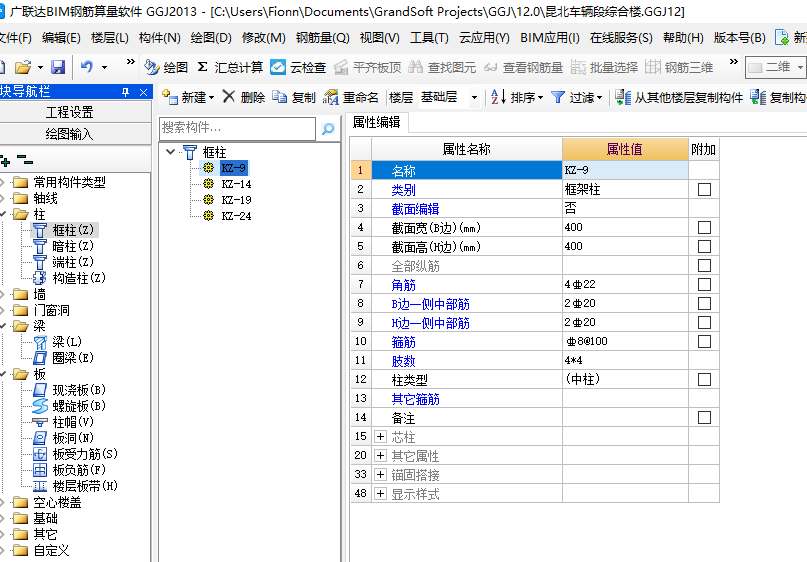Click the 搜索构件 search field
Image resolution: width=807 pixels, height=562 pixels.
pos(237,129)
